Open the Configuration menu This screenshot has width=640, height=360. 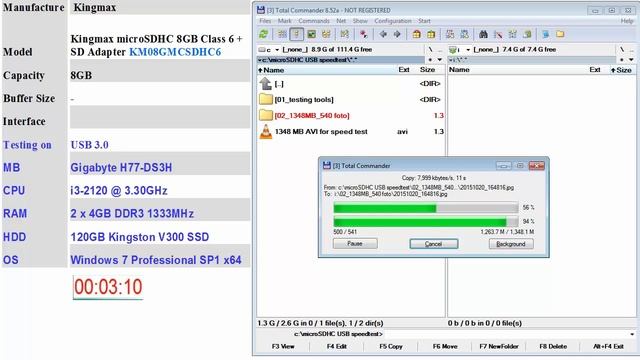[393, 21]
